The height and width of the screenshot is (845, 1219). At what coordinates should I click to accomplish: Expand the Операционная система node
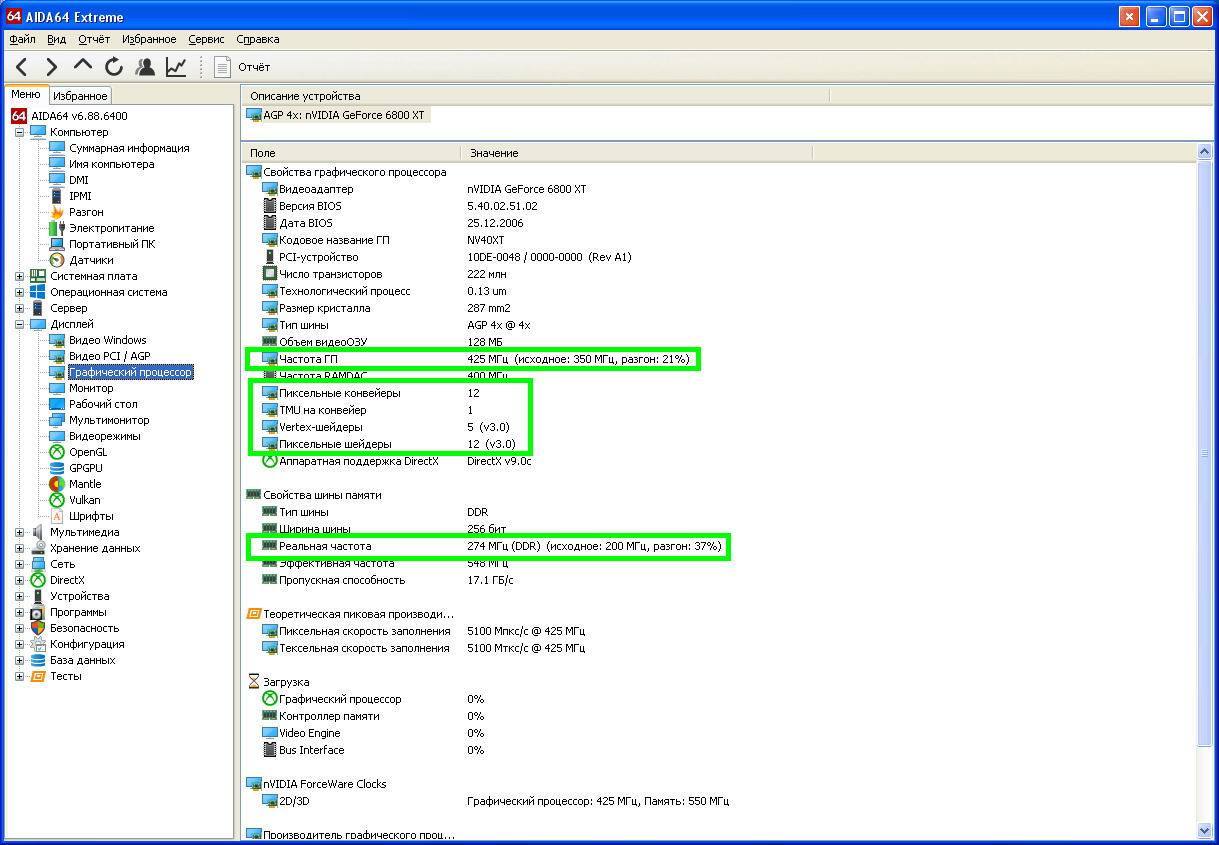pos(19,292)
